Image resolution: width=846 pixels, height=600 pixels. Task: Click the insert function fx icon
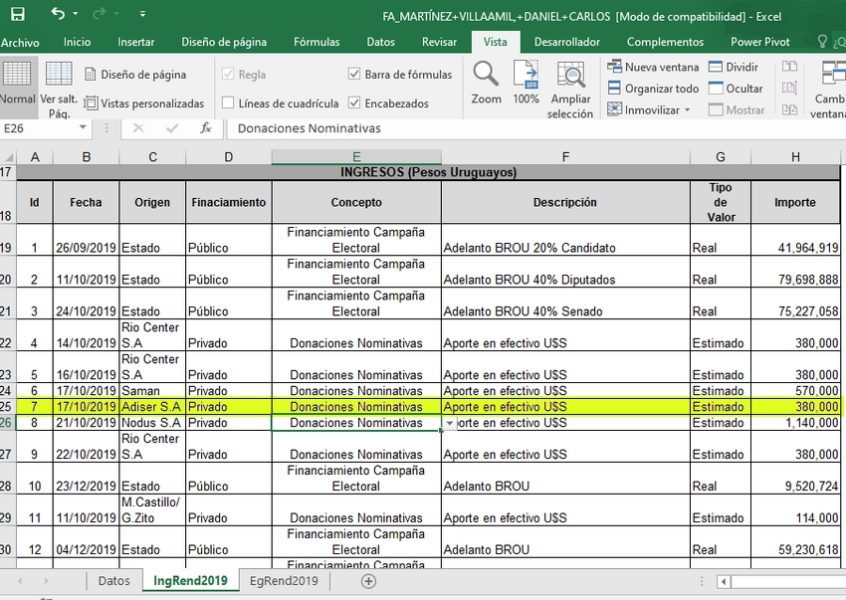pyautogui.click(x=206, y=128)
